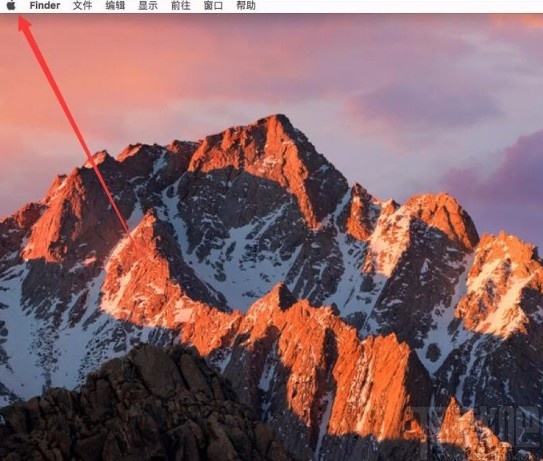Open the 文件 menu
The height and width of the screenshot is (461, 543).
pyautogui.click(x=82, y=6)
